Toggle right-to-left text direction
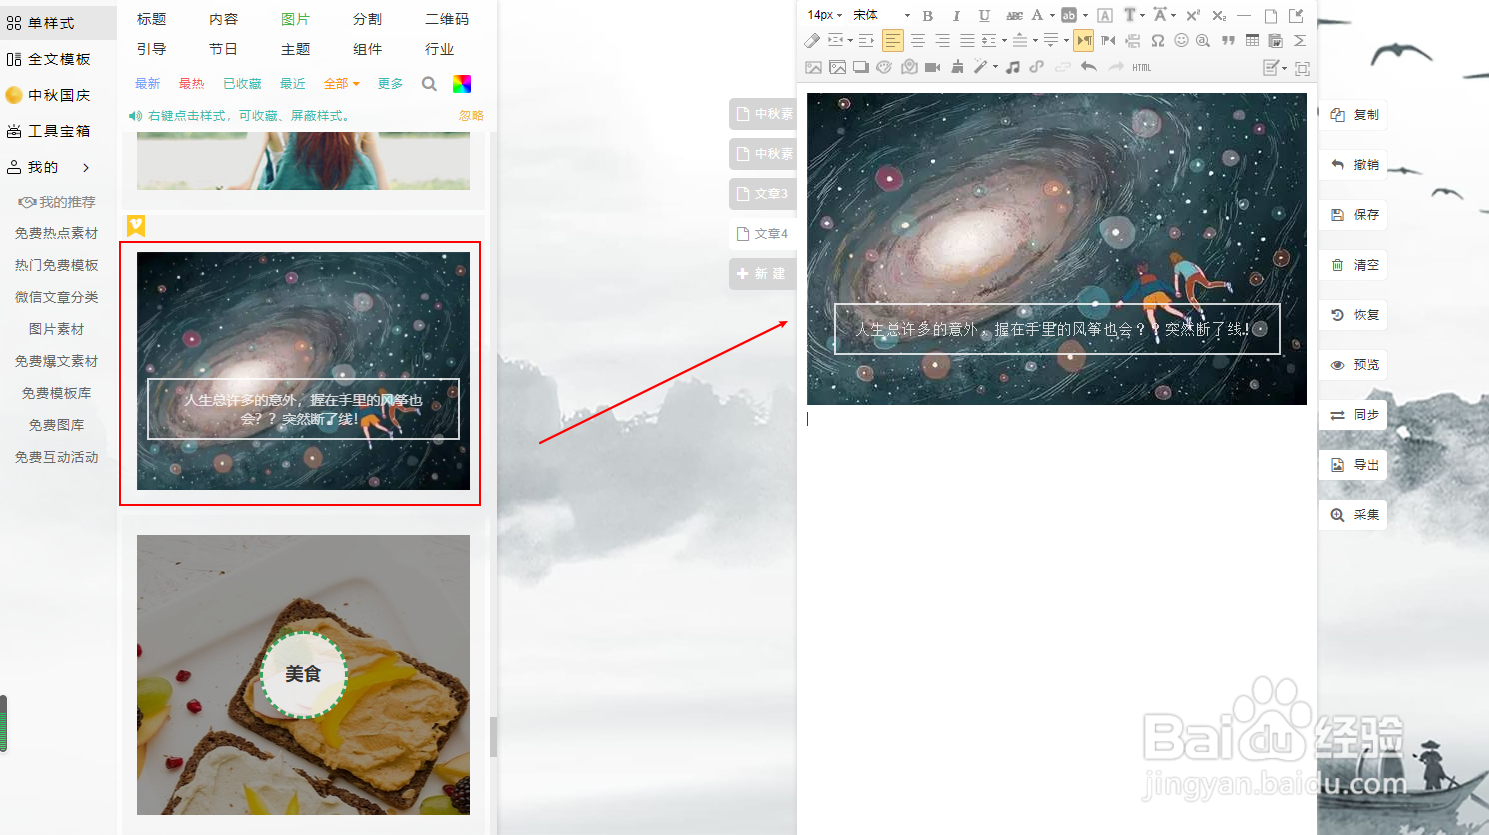 pyautogui.click(x=1107, y=41)
